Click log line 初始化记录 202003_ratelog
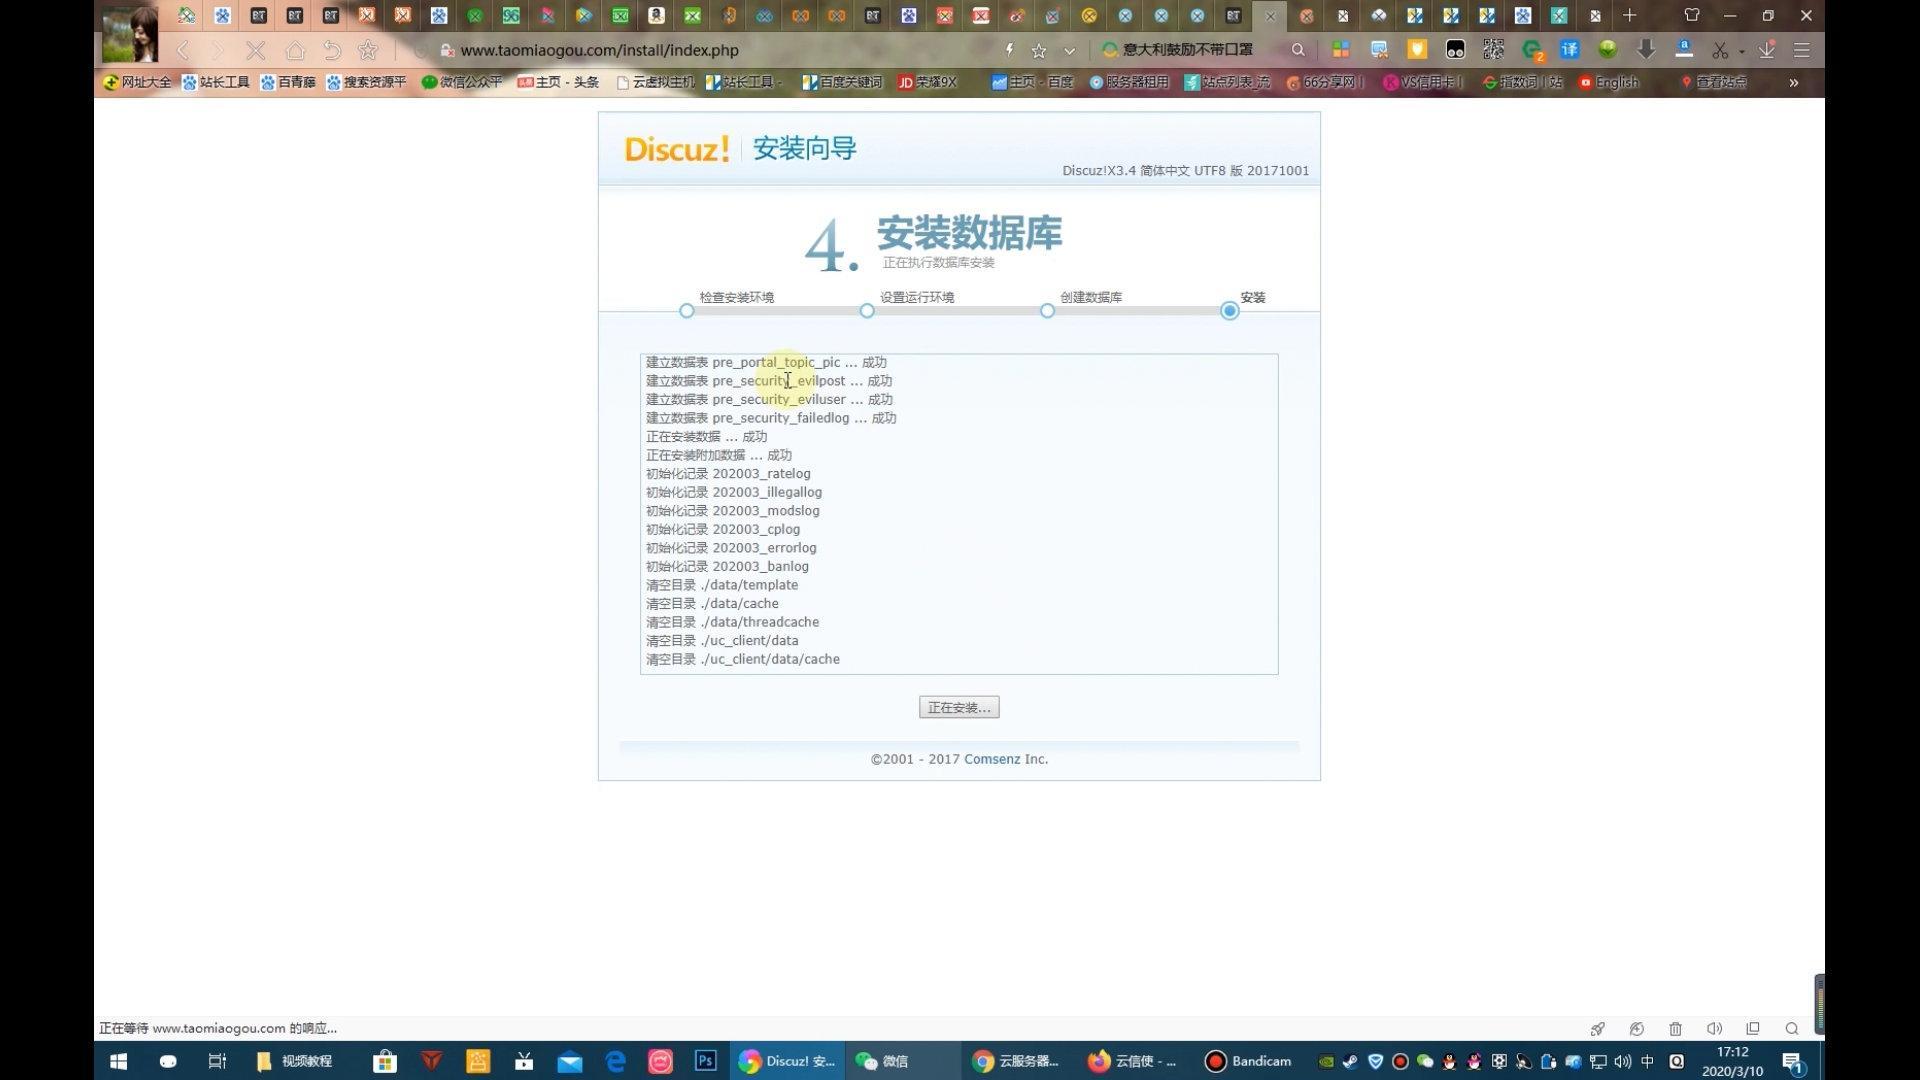 coord(728,473)
